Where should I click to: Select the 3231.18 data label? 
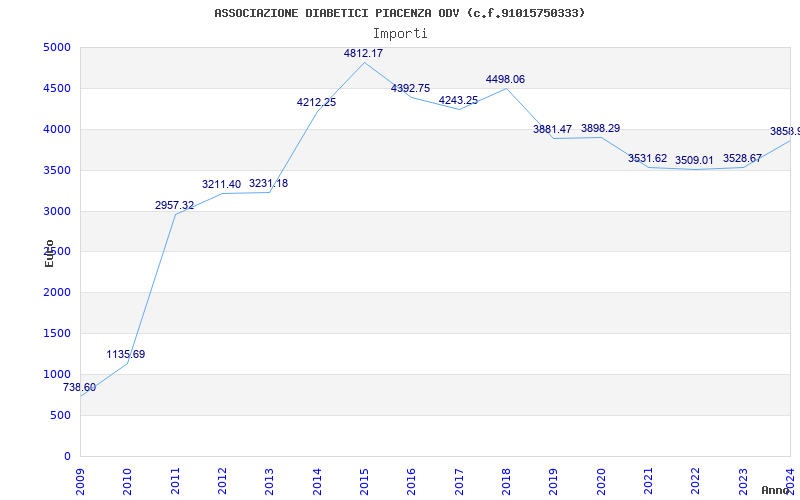tap(268, 183)
